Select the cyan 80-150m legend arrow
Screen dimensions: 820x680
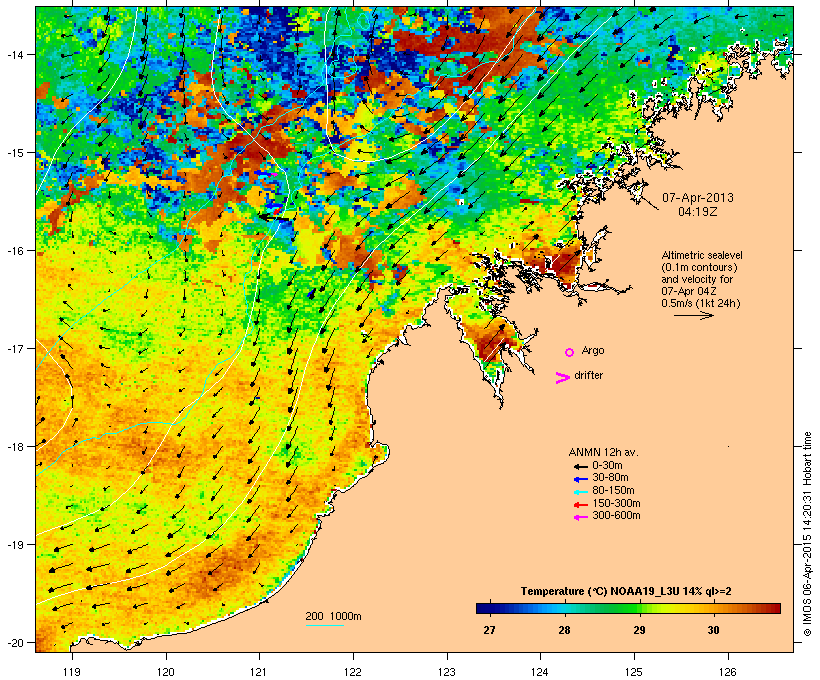(x=581, y=492)
